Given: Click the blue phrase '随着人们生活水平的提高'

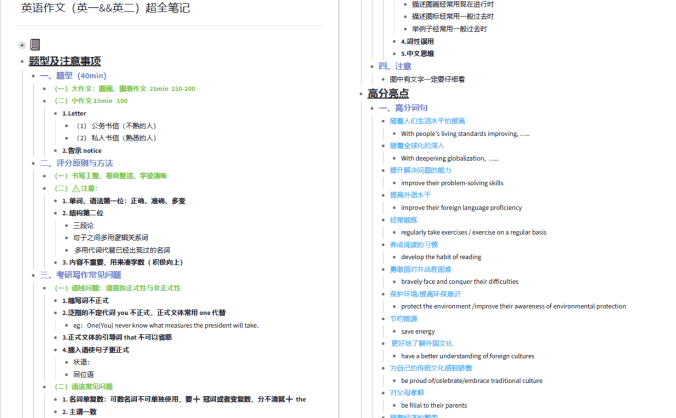Looking at the screenshot, I should pyautogui.click(x=427, y=121).
